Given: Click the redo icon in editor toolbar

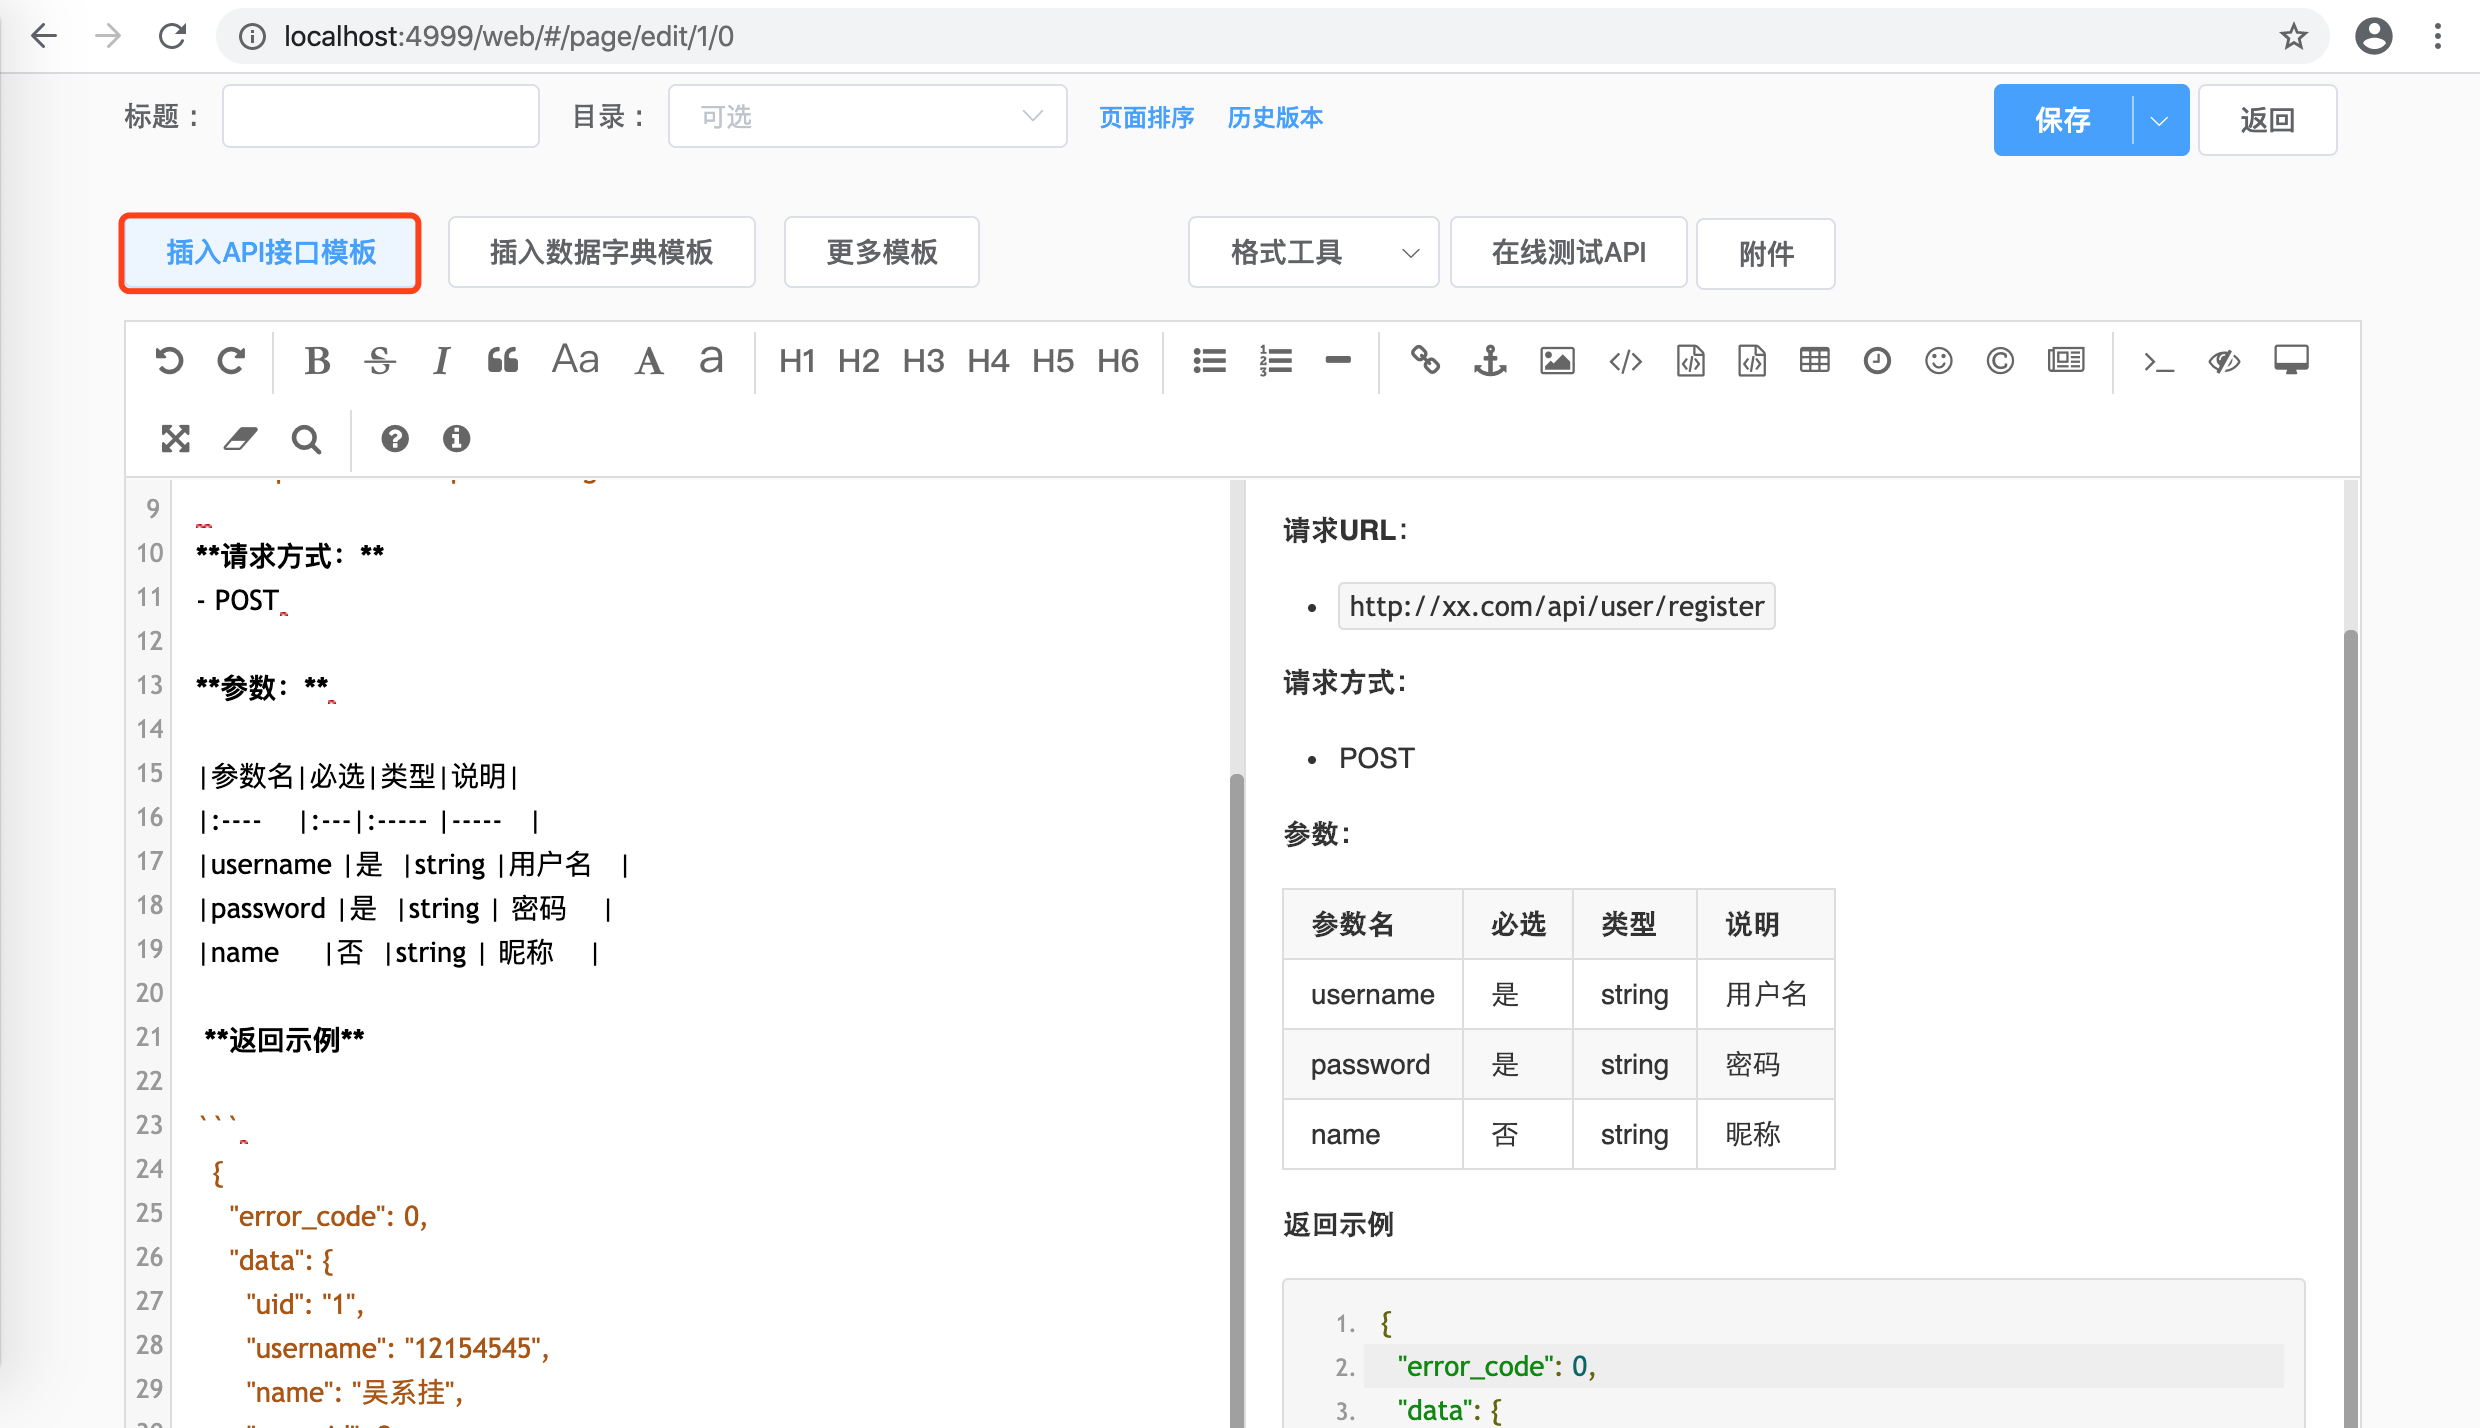Looking at the screenshot, I should 231,360.
